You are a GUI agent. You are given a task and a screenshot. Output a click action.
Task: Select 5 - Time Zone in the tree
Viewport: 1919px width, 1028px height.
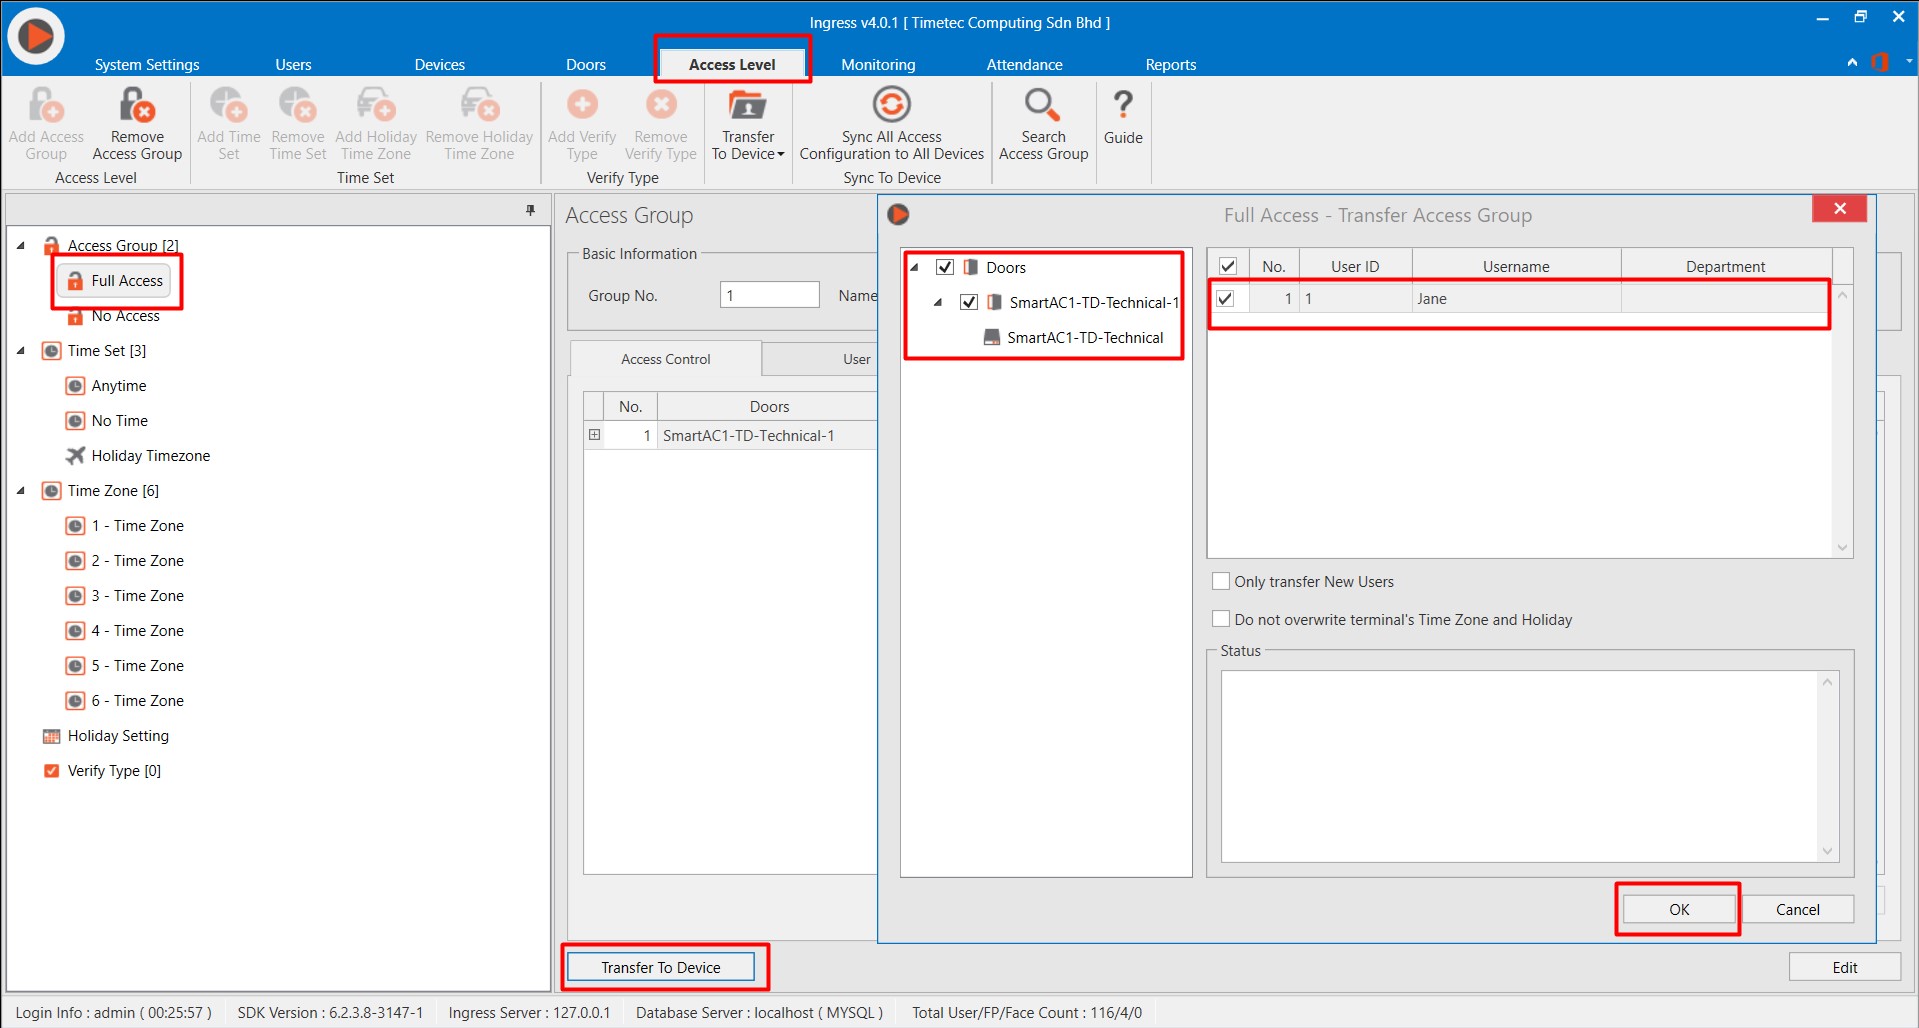click(x=125, y=666)
